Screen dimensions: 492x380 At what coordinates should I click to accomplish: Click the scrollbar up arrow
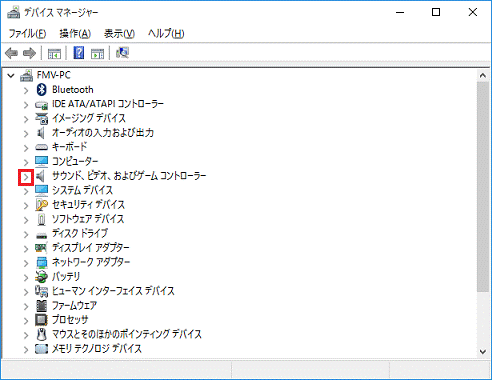(482, 76)
